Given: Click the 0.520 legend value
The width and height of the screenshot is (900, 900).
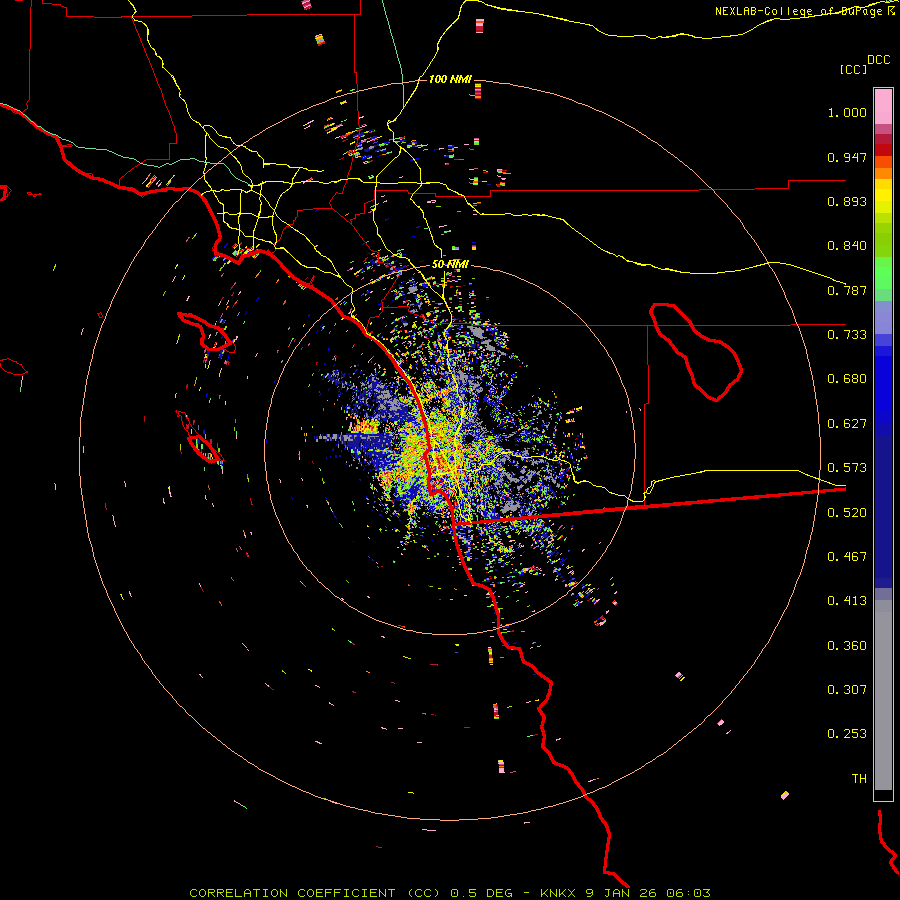Looking at the screenshot, I should [x=847, y=513].
